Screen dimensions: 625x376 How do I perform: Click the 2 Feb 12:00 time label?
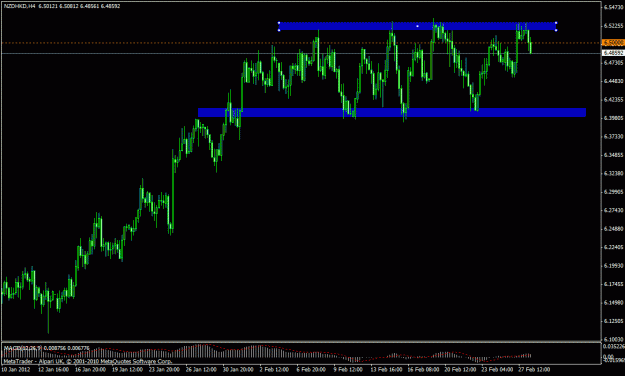pos(274,370)
